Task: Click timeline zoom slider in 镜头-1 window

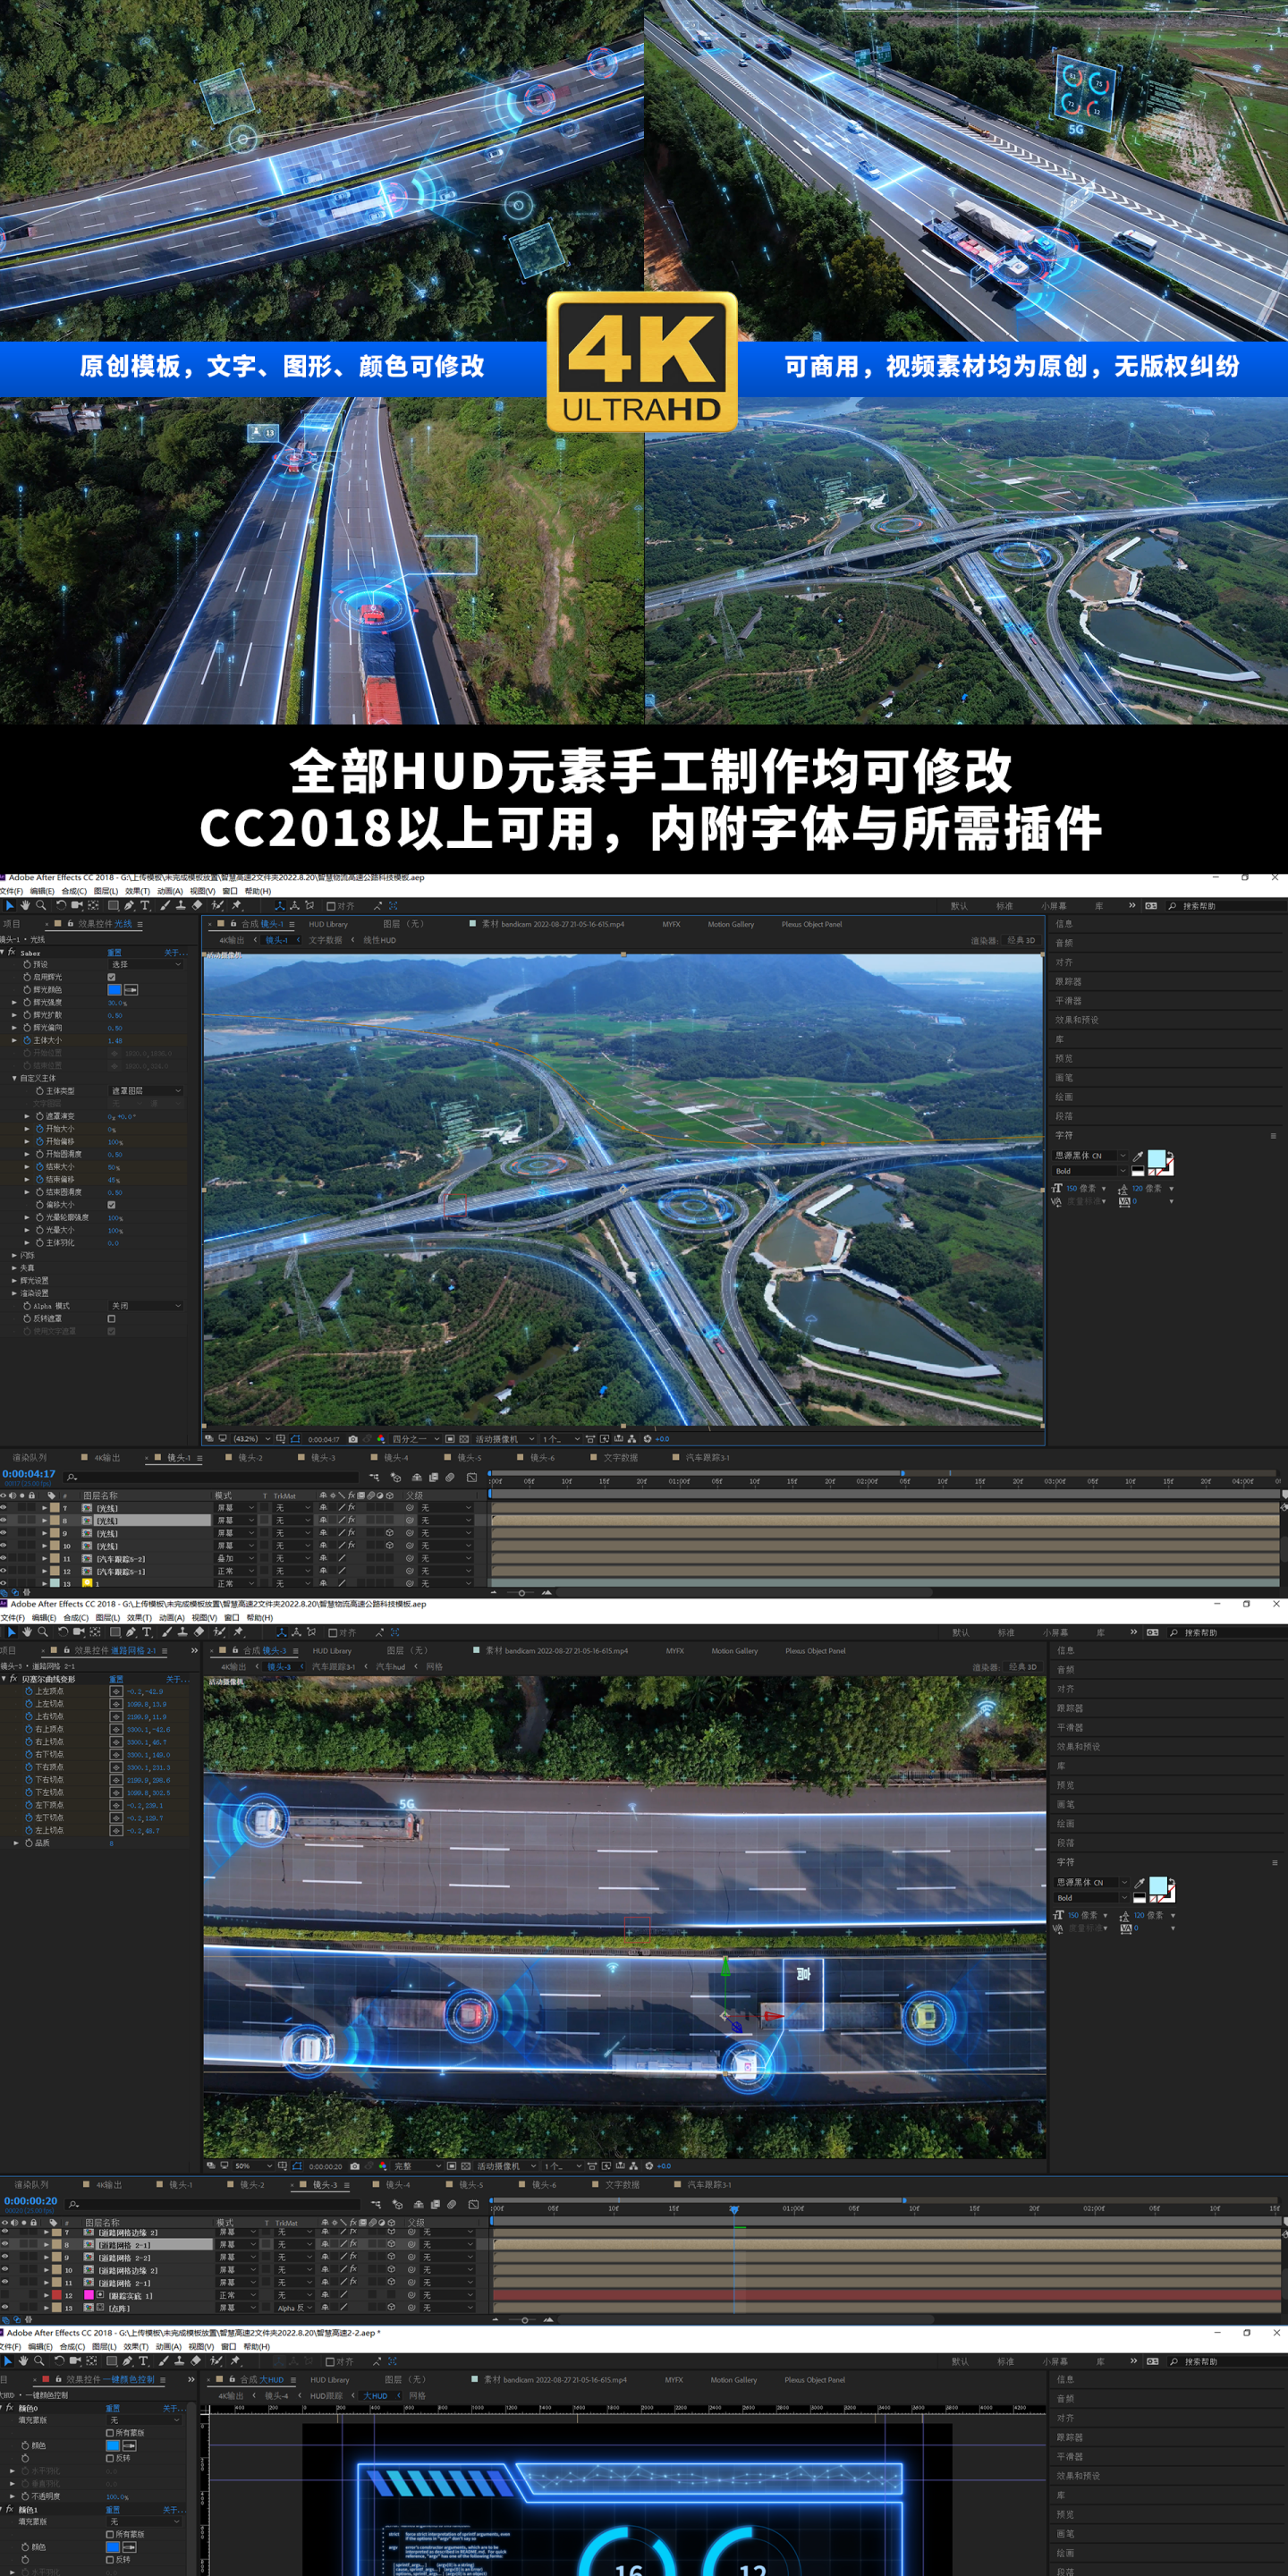Action: 521,1592
